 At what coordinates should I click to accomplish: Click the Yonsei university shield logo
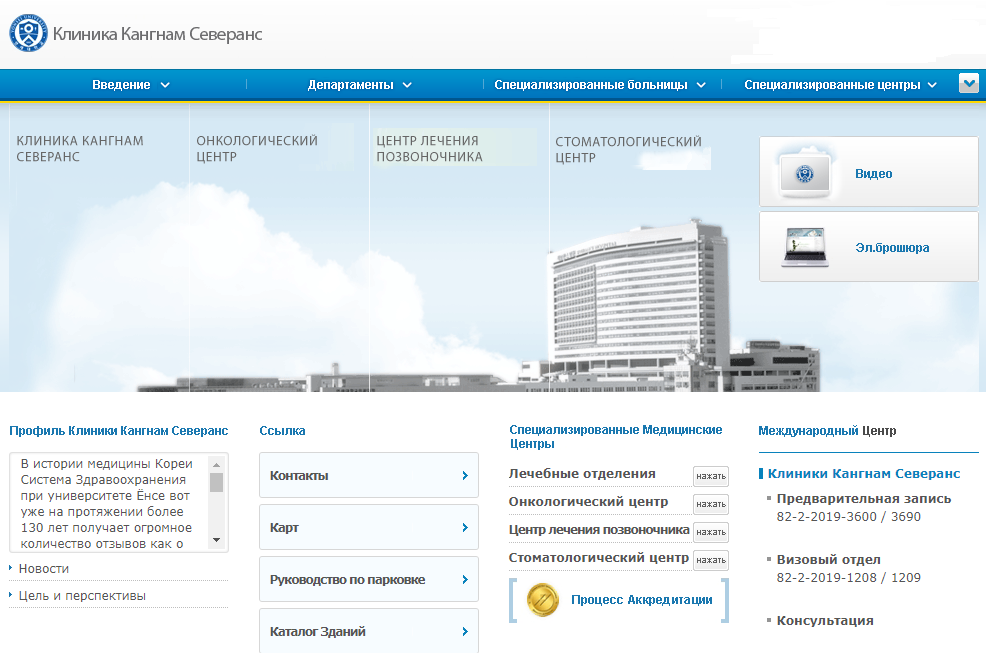tap(28, 33)
